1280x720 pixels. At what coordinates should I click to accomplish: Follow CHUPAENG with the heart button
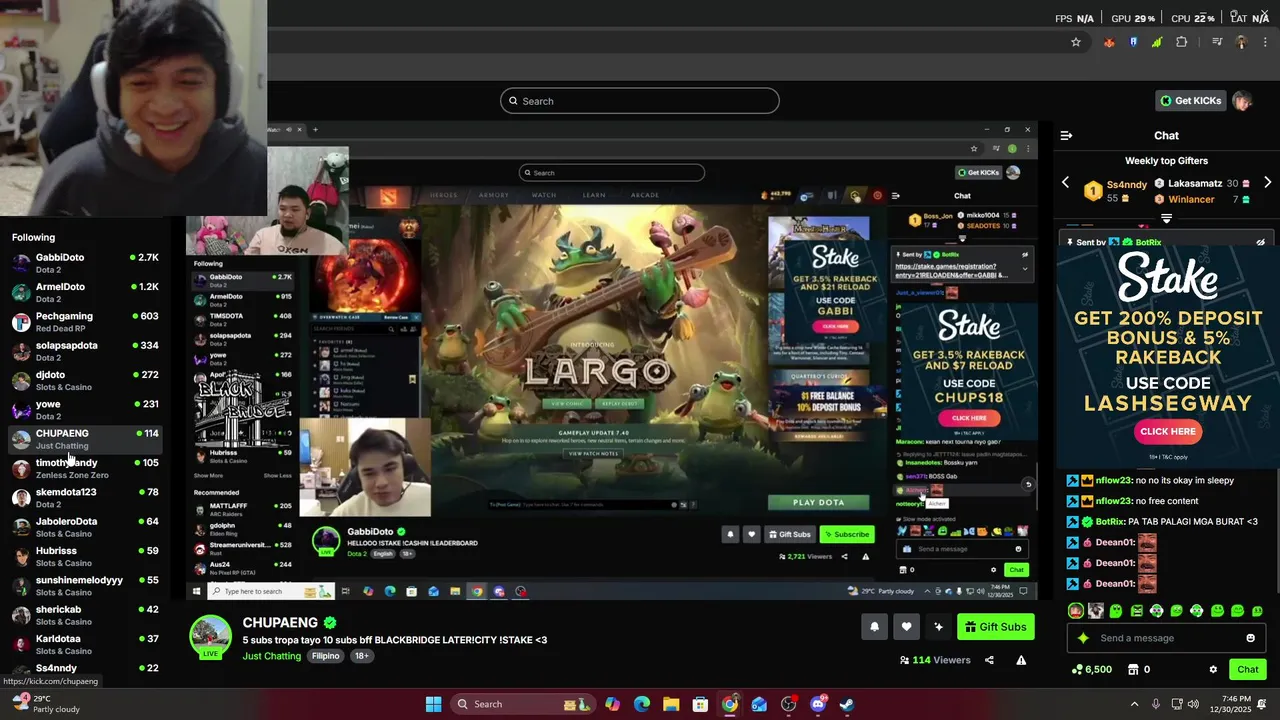coord(906,627)
